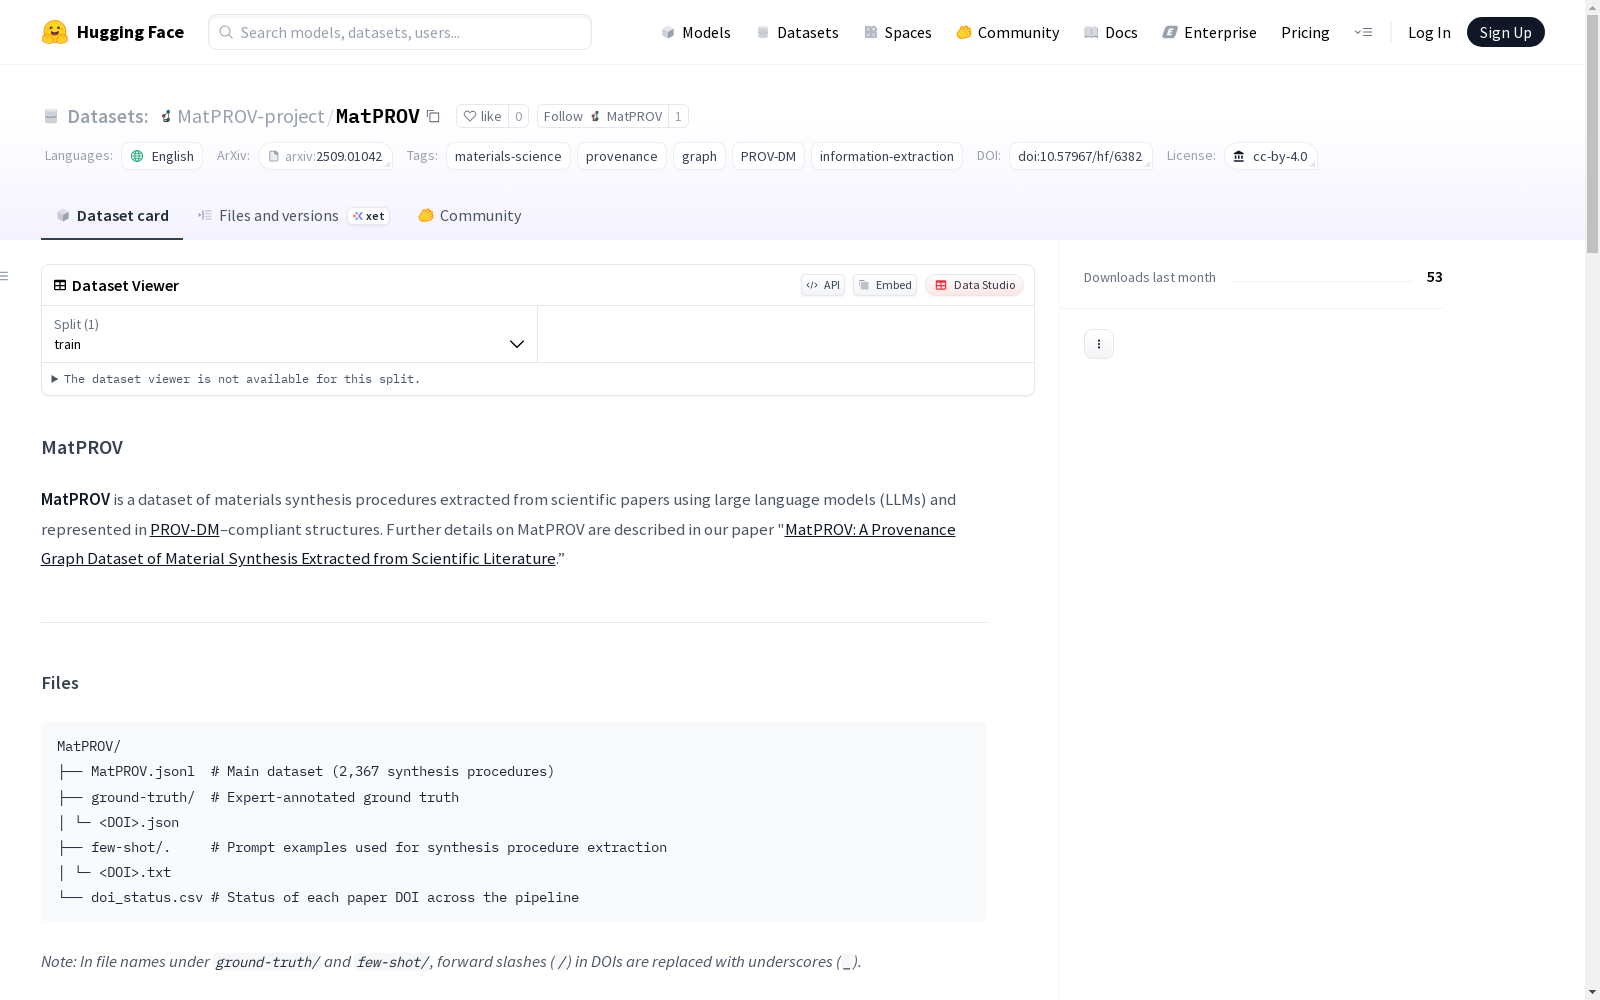Click the English language tag
The image size is (1600, 1000).
pyautogui.click(x=162, y=156)
